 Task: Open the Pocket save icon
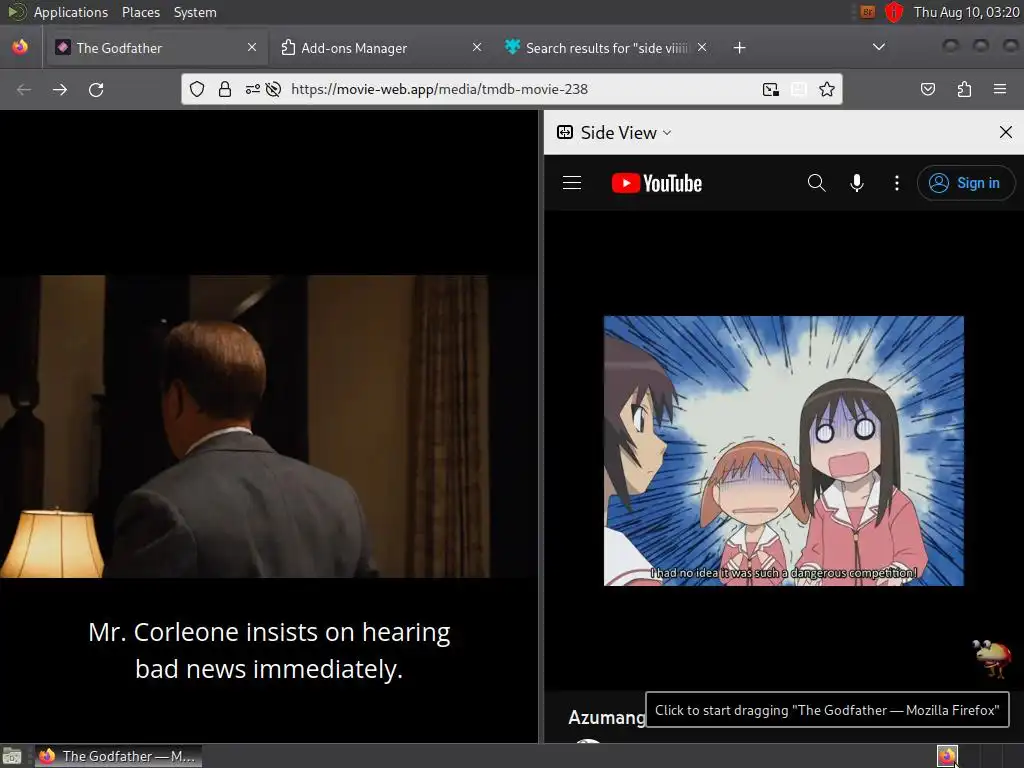[x=928, y=89]
